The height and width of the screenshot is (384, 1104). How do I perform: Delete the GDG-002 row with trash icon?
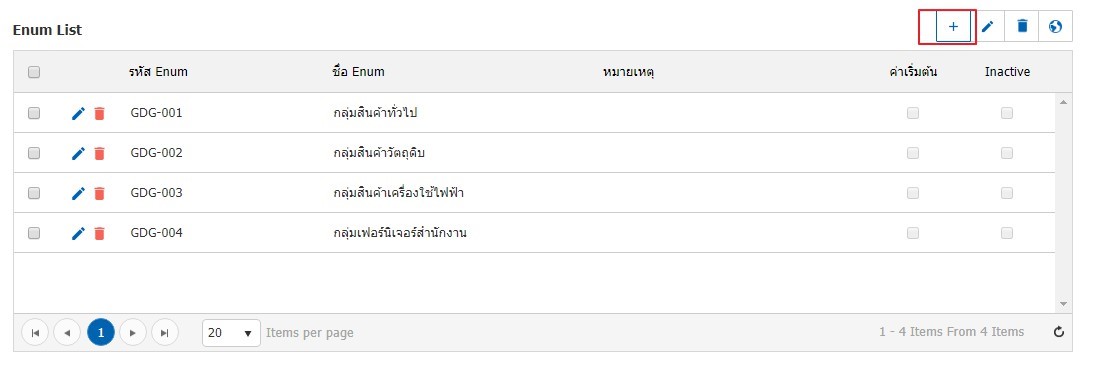[99, 153]
